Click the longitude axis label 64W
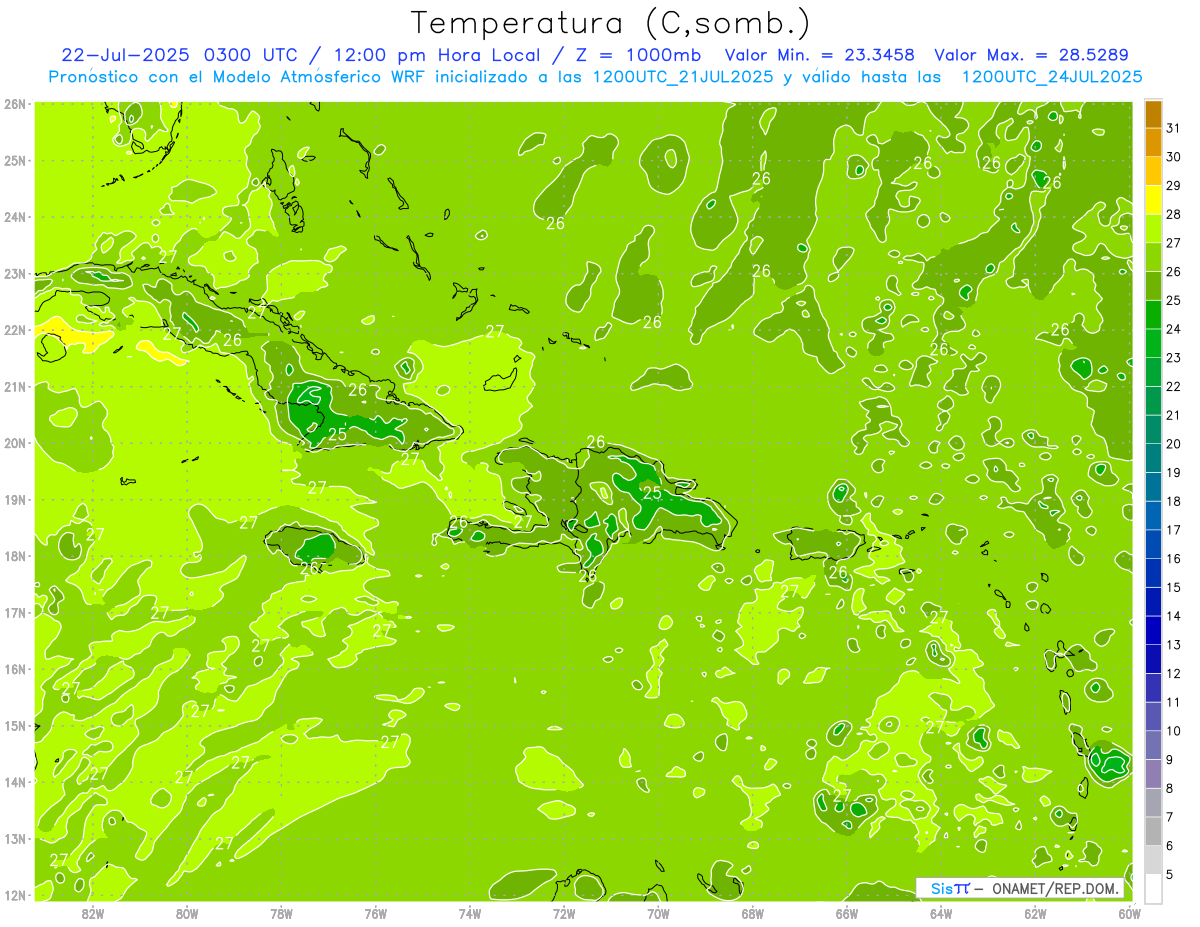Image resolution: width=1200 pixels, height=927 pixels. click(x=941, y=913)
